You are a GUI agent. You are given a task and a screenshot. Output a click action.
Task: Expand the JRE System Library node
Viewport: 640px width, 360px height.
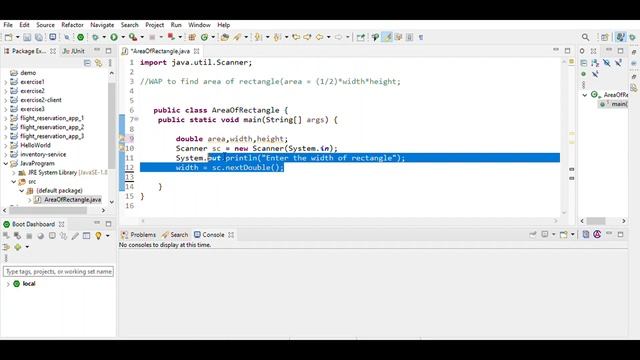pyautogui.click(x=13, y=173)
